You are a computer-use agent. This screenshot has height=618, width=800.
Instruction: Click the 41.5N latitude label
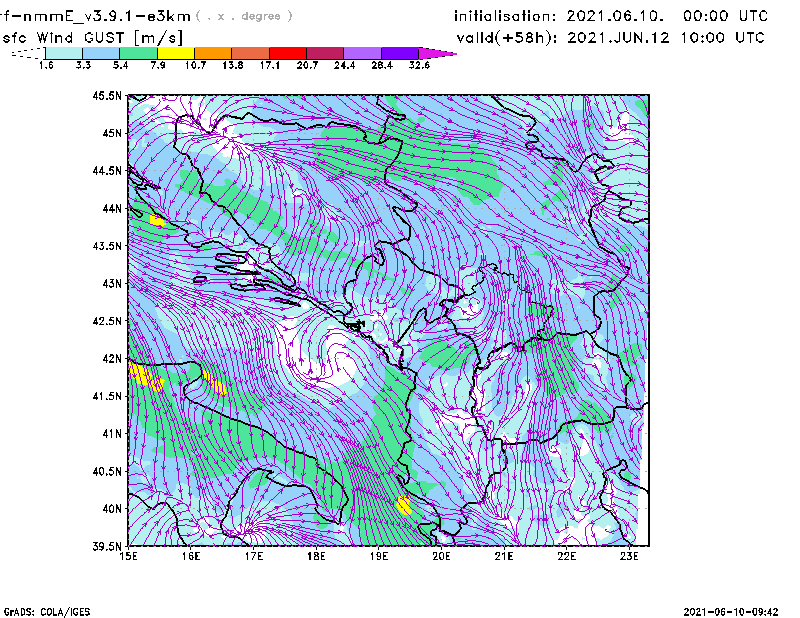107,396
